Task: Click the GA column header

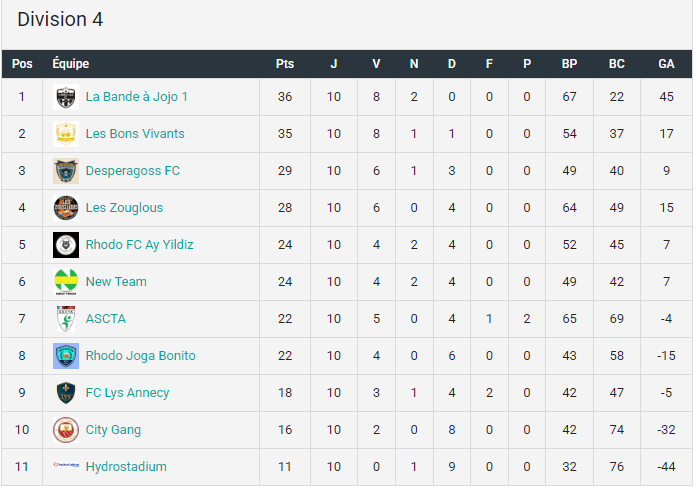Action: coord(666,64)
